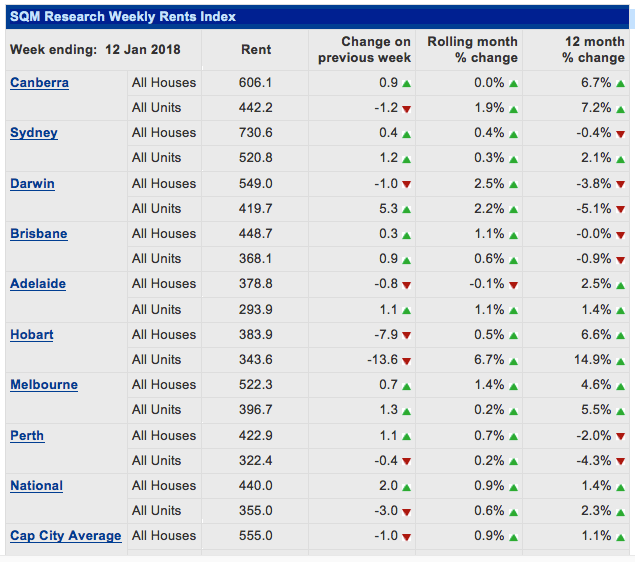Select Cap City Average rent value 555.0
Screen dimensions: 635x562
[256, 536]
